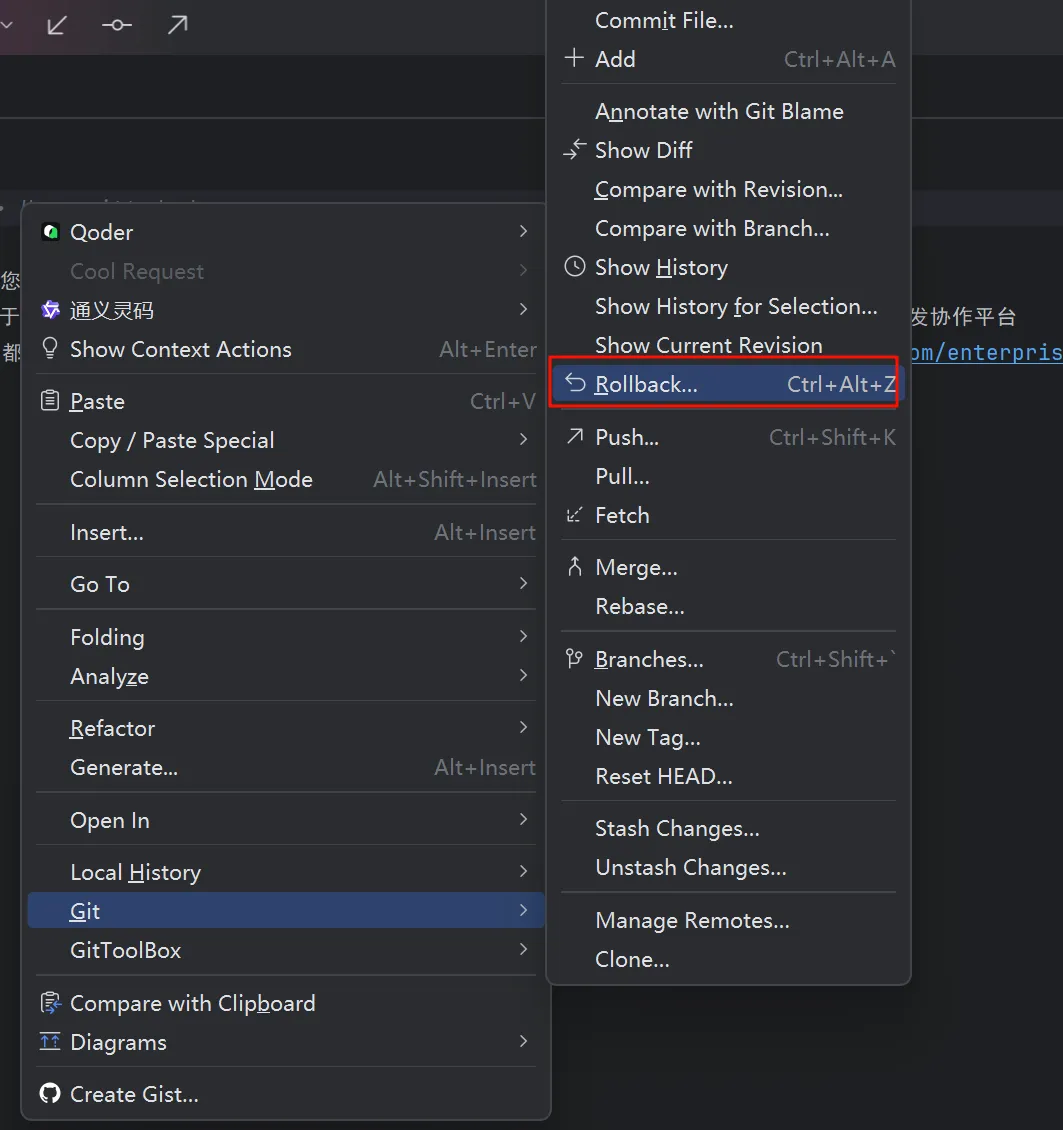Click the Commit node icon in the toolbar
The height and width of the screenshot is (1130, 1063).
pyautogui.click(x=117, y=25)
